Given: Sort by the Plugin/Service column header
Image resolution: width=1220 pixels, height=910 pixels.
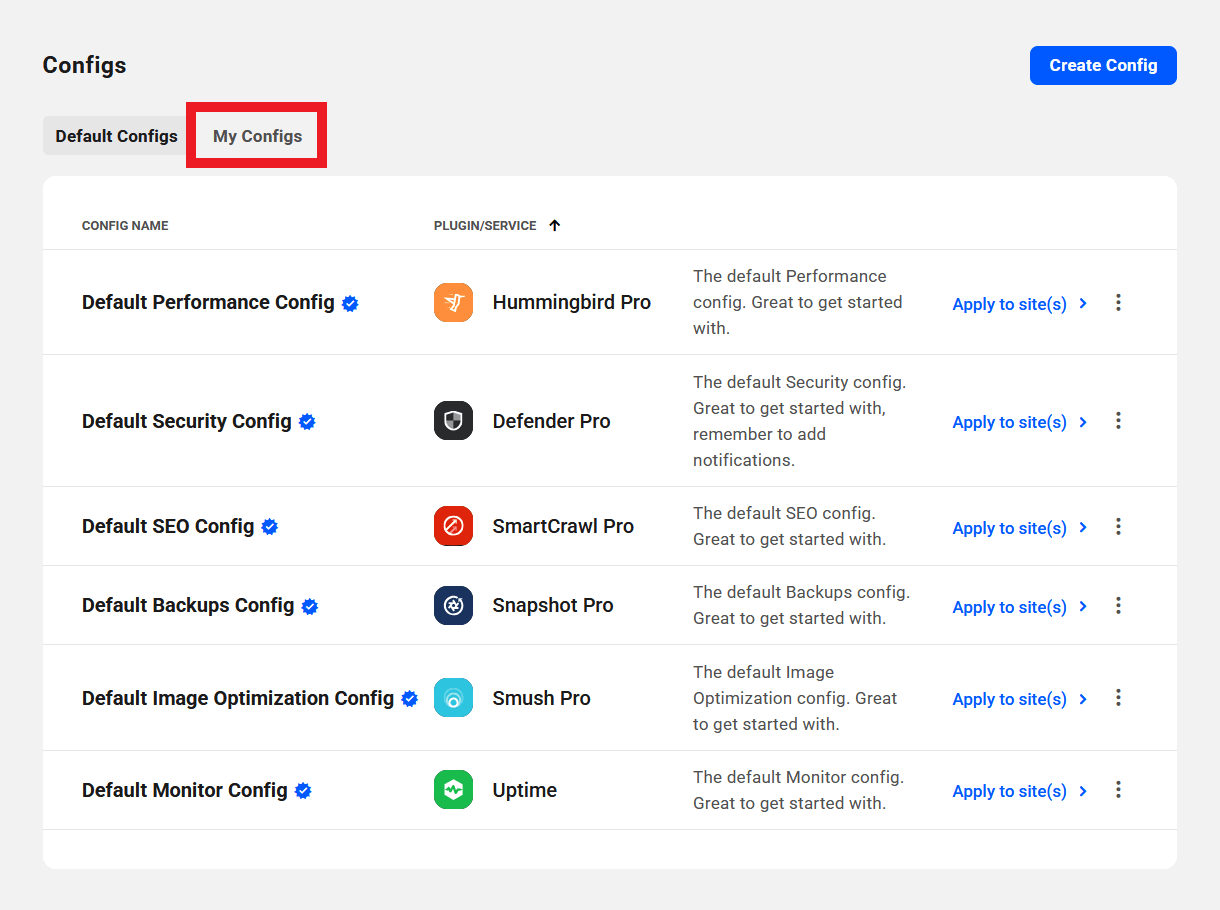Looking at the screenshot, I should [x=485, y=226].
